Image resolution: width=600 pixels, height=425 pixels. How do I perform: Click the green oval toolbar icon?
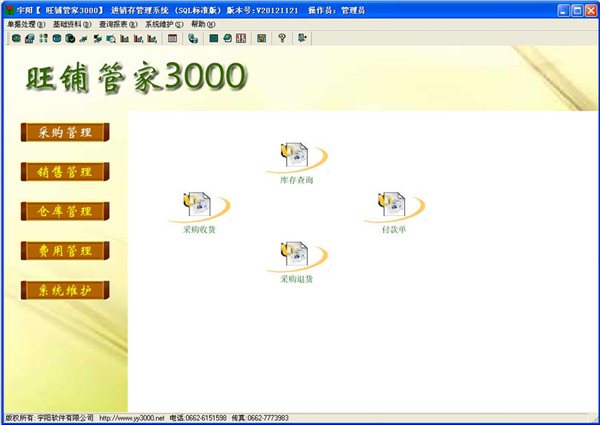click(16, 38)
